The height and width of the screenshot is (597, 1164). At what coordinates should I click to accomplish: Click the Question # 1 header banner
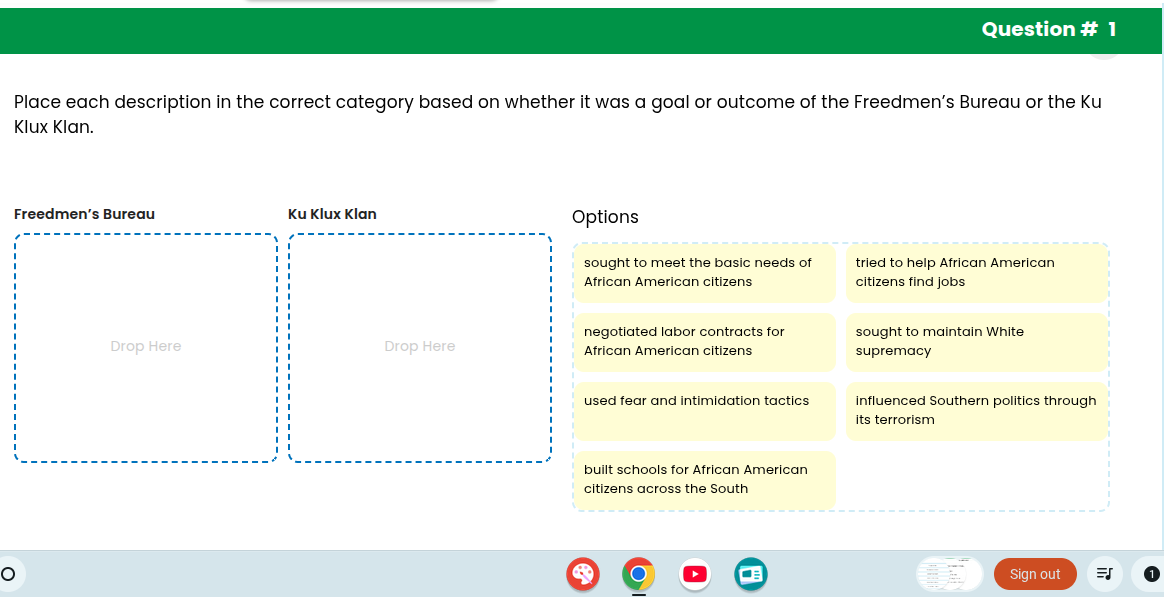coord(1048,29)
